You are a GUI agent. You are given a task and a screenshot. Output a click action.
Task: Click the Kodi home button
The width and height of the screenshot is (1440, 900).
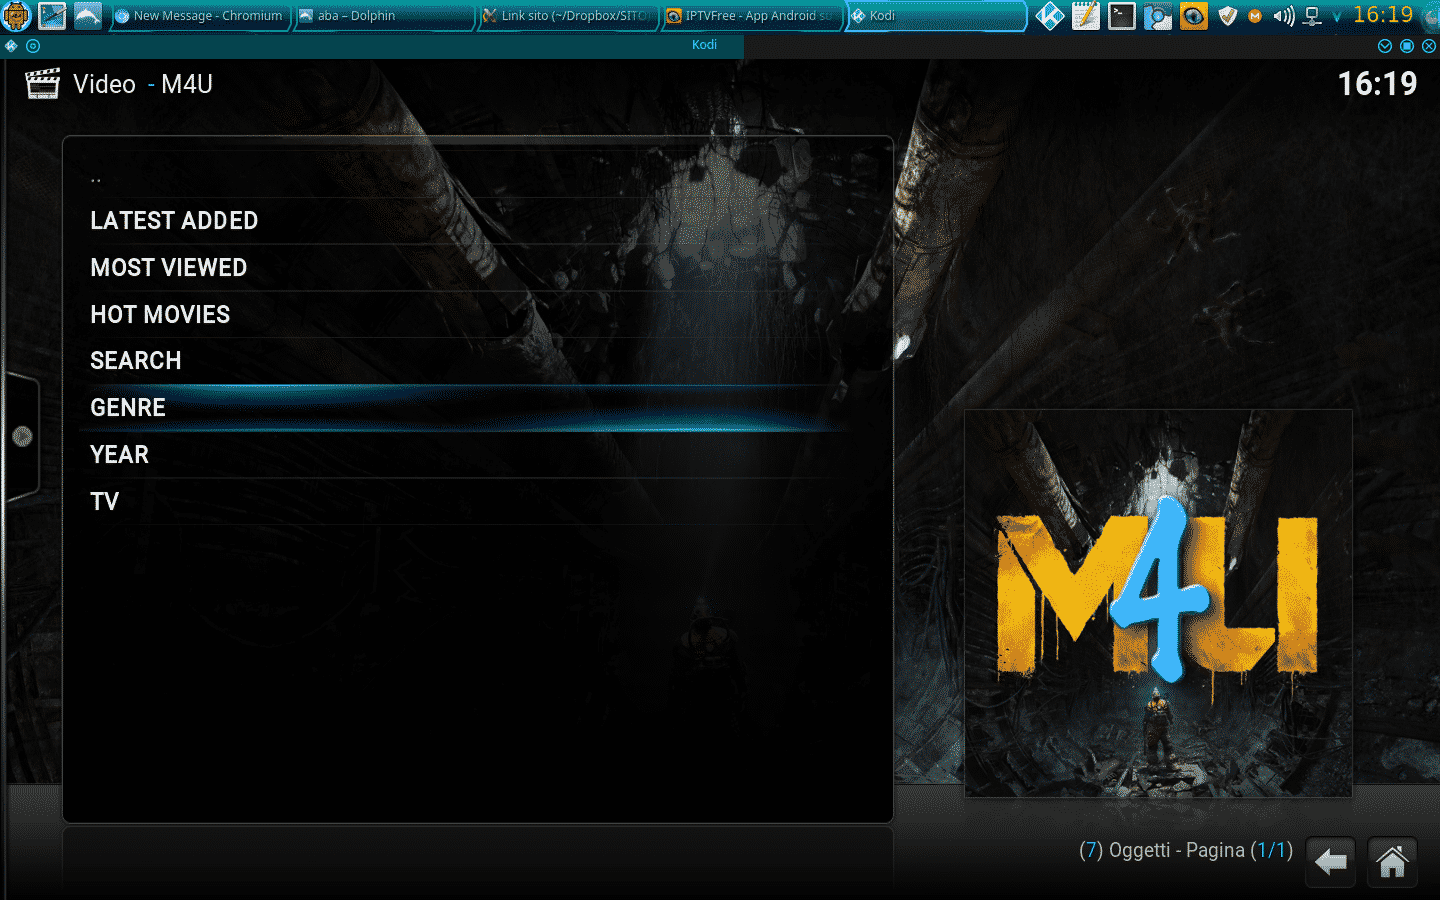[1392, 862]
